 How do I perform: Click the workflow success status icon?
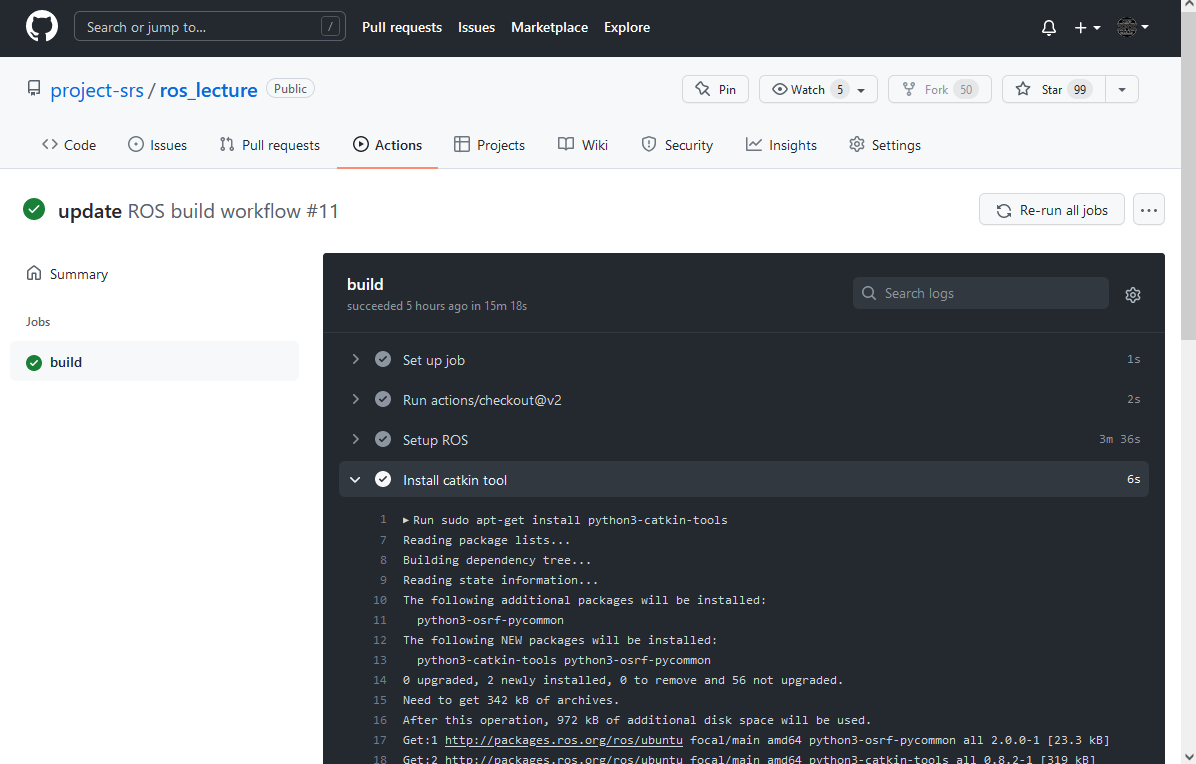pyautogui.click(x=34, y=209)
